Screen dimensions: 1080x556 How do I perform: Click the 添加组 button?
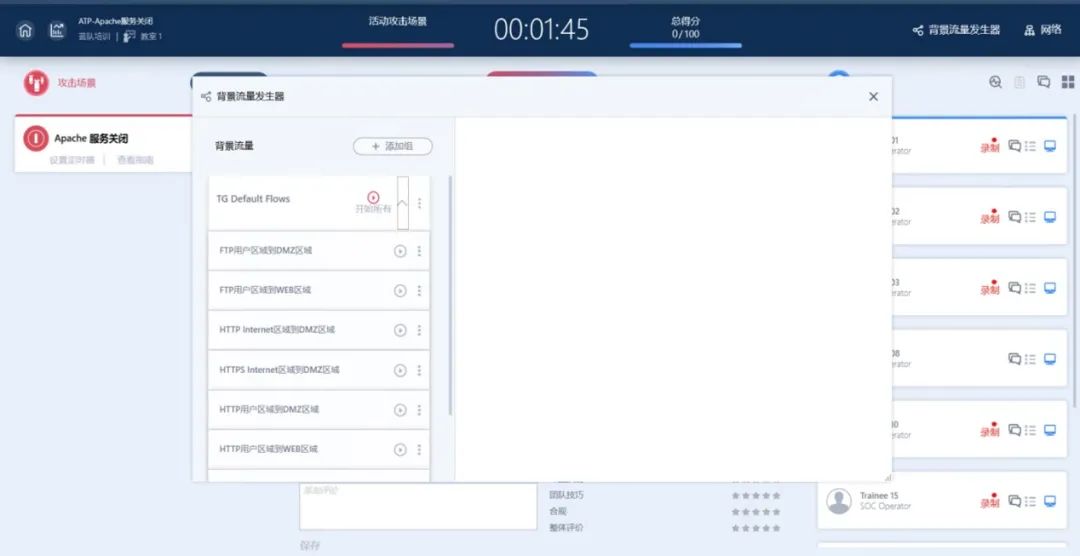coord(392,146)
